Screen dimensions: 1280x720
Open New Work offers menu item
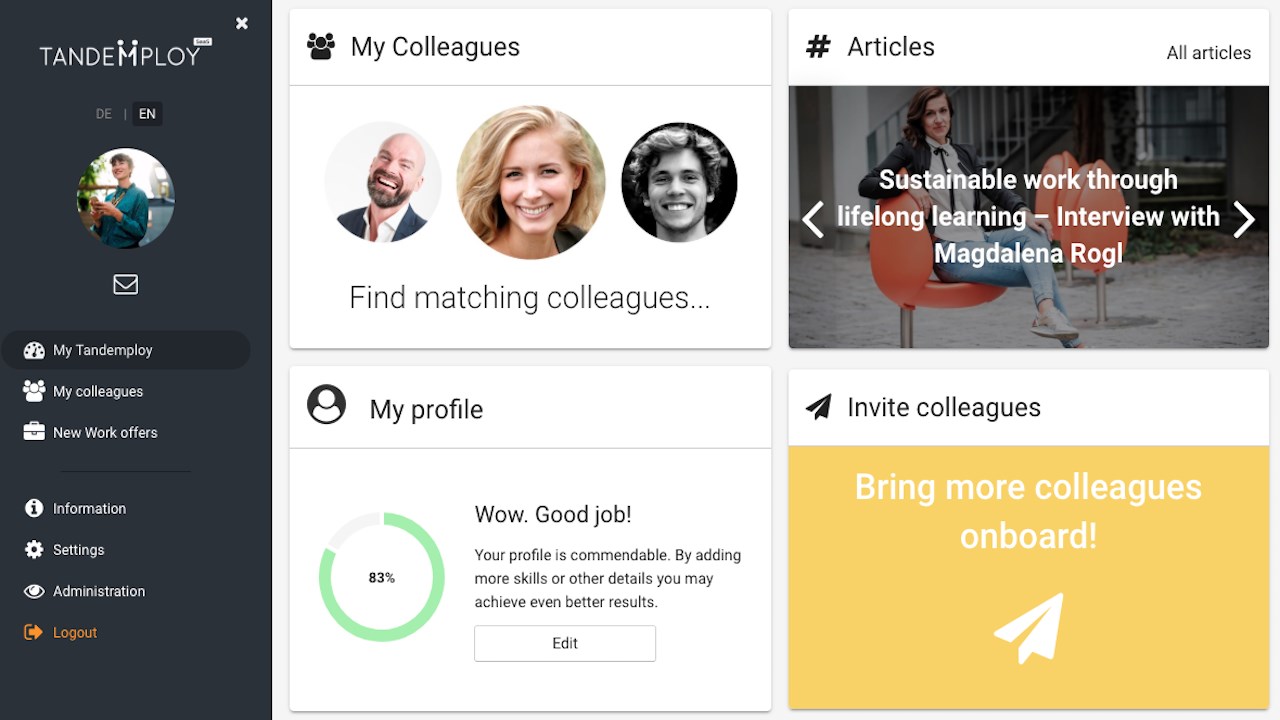[105, 432]
